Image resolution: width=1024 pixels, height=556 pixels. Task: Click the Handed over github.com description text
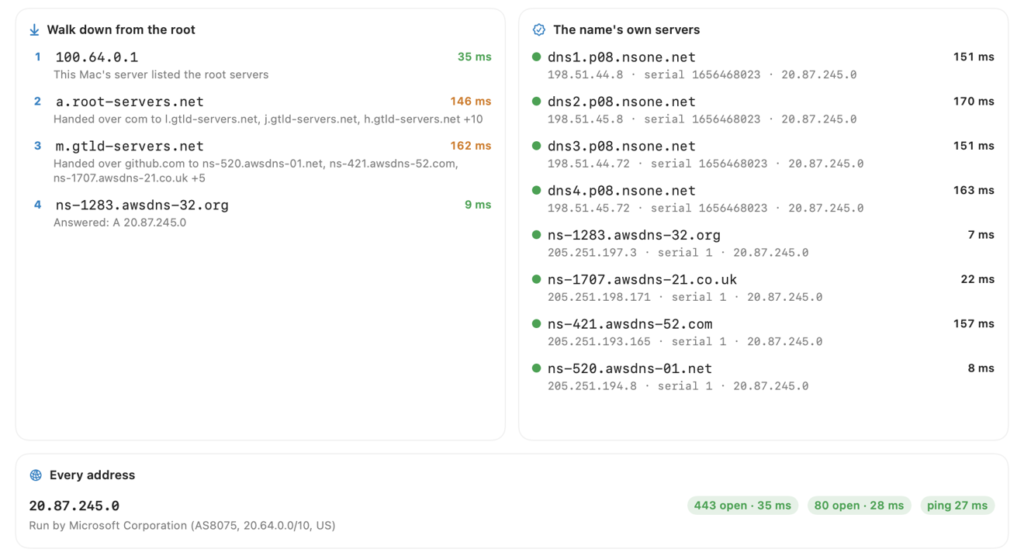click(256, 171)
